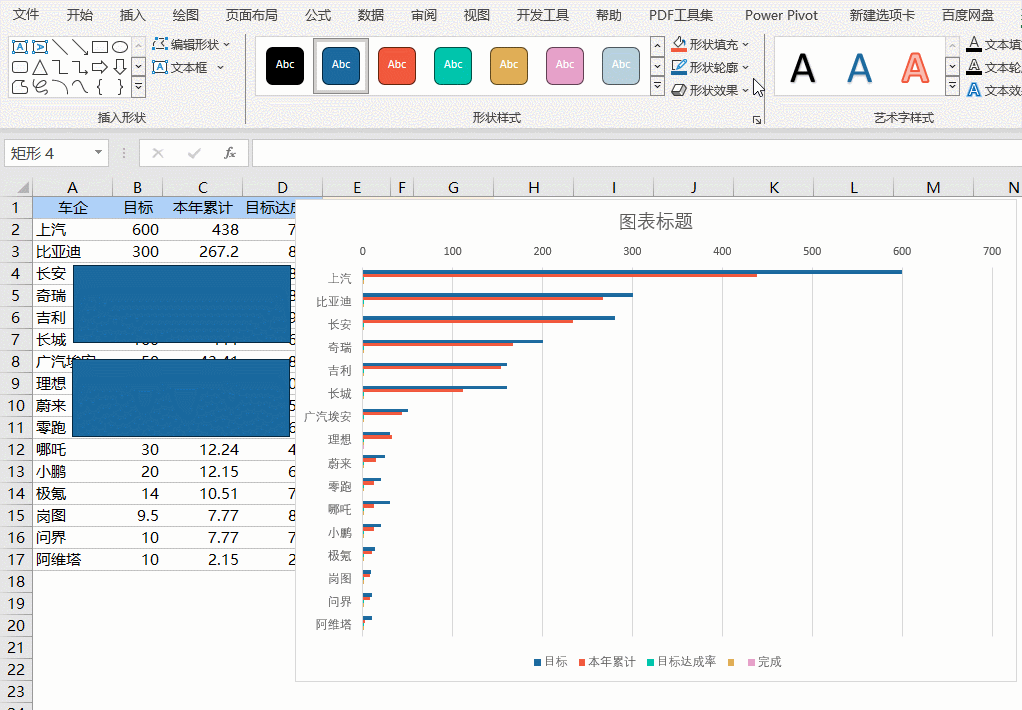Expand Text Box (文本框) dropdown arrow
The width and height of the screenshot is (1022, 710).
tap(220, 67)
